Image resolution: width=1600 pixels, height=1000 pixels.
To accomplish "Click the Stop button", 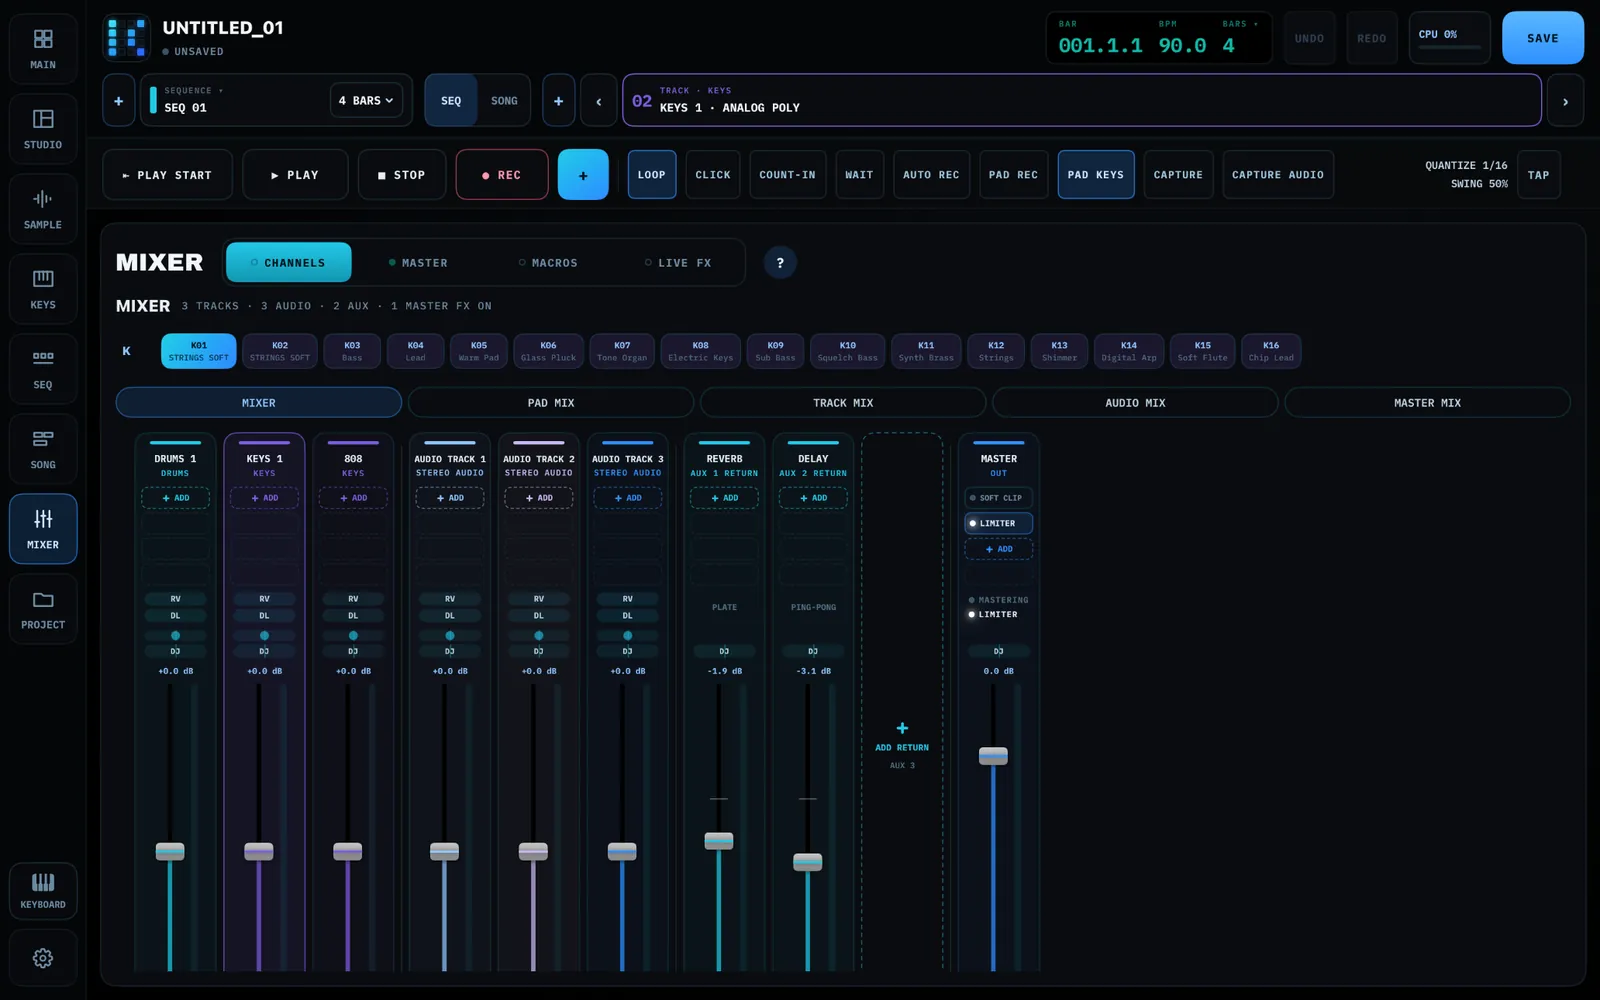I will (x=402, y=174).
